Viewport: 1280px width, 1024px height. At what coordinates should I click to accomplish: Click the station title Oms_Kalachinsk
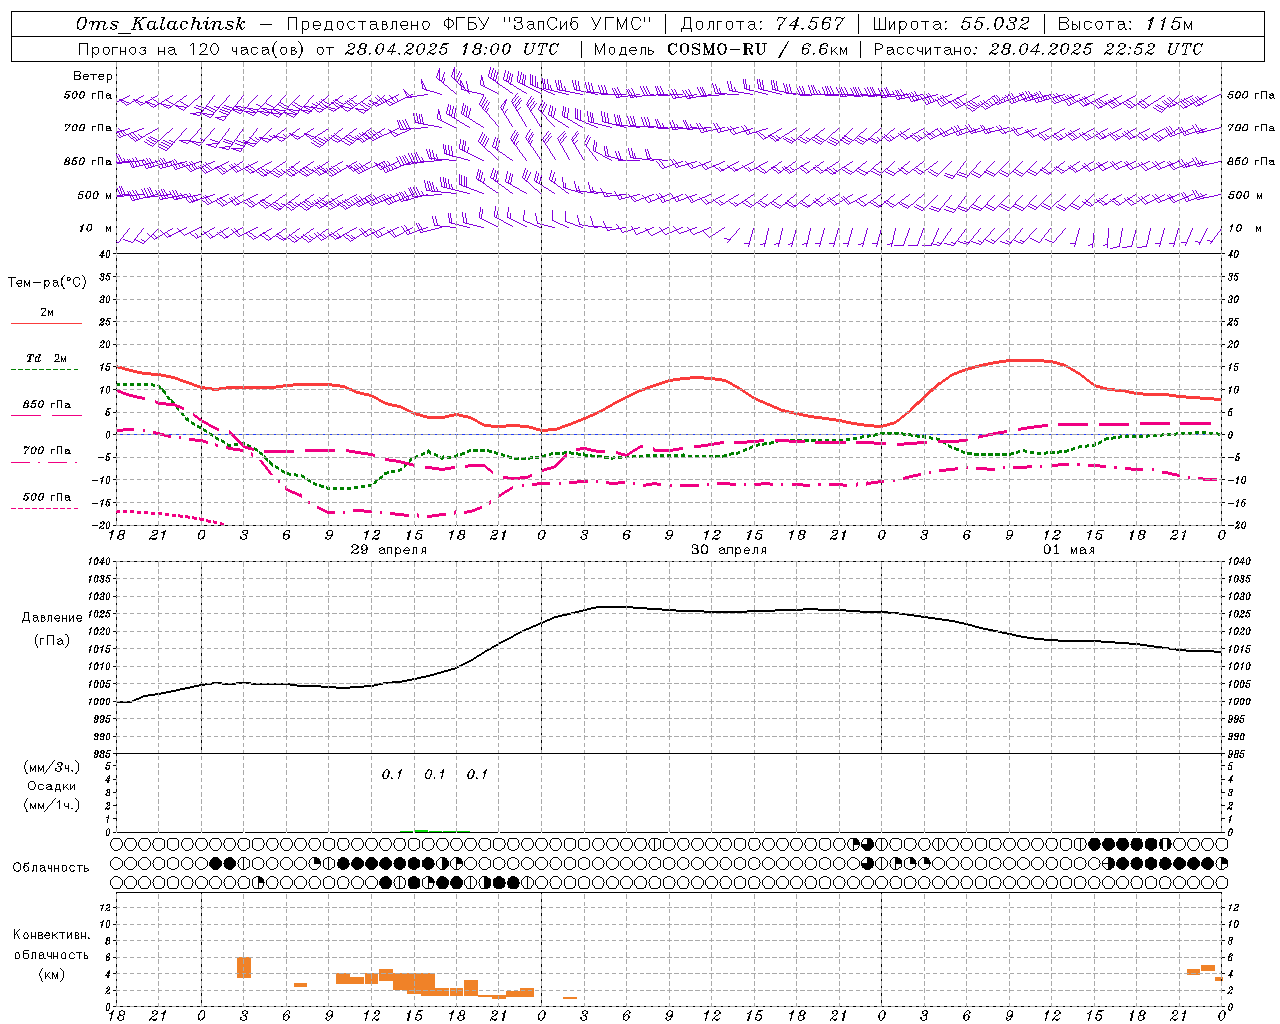160,24
